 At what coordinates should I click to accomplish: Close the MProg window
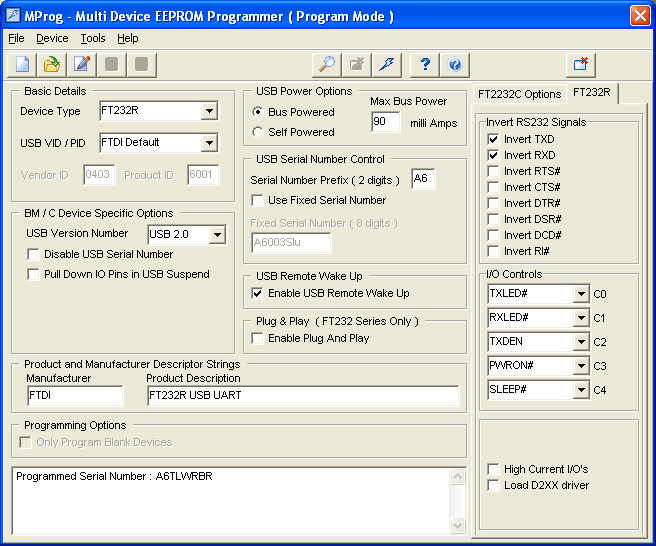coord(640,16)
